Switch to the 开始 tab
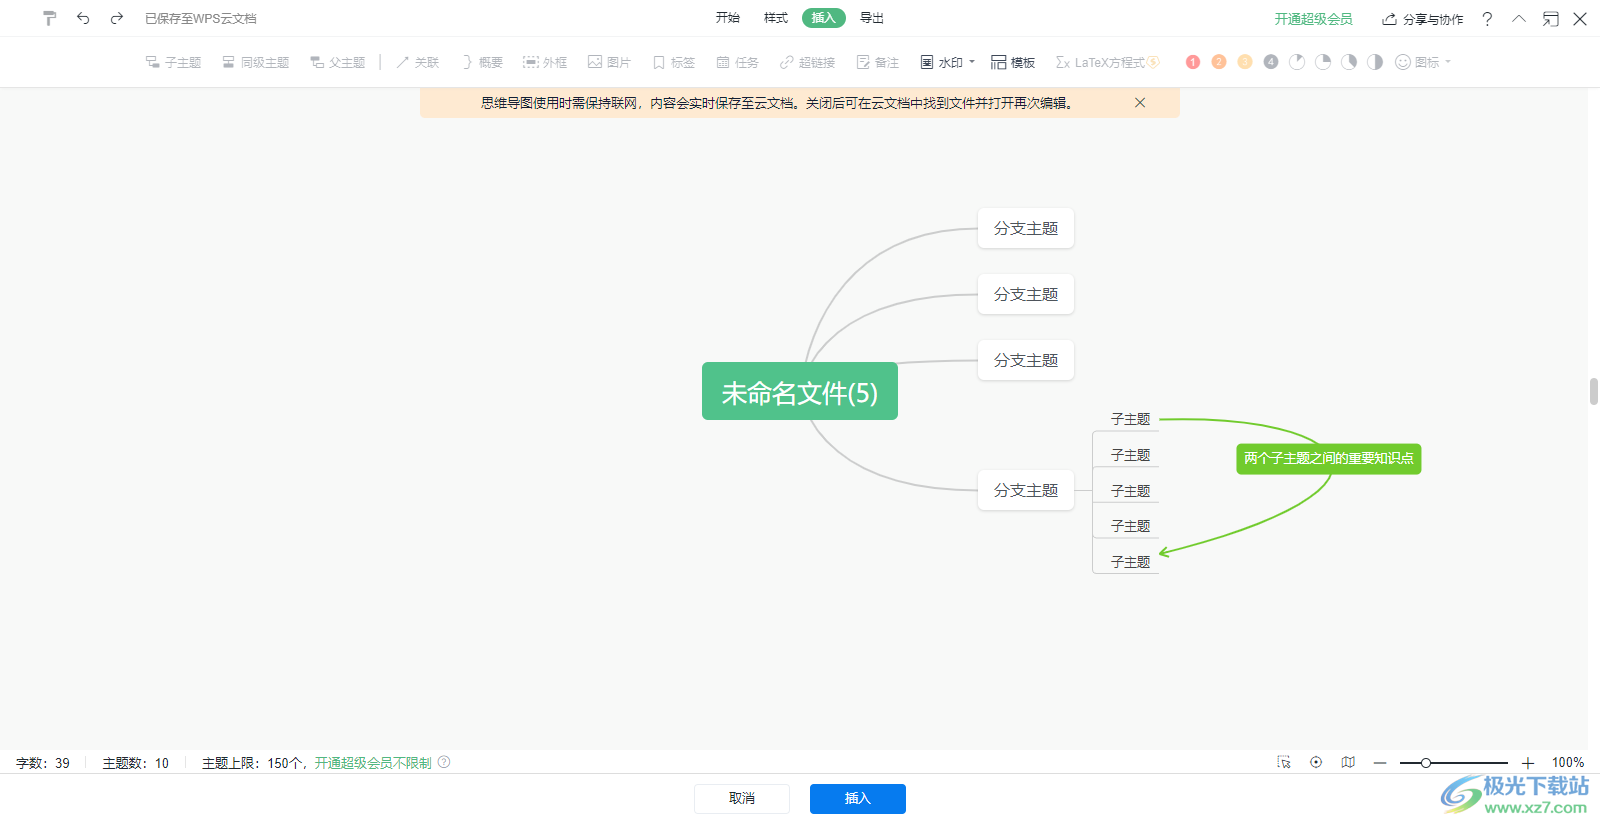This screenshot has height=824, width=1600. pyautogui.click(x=728, y=18)
